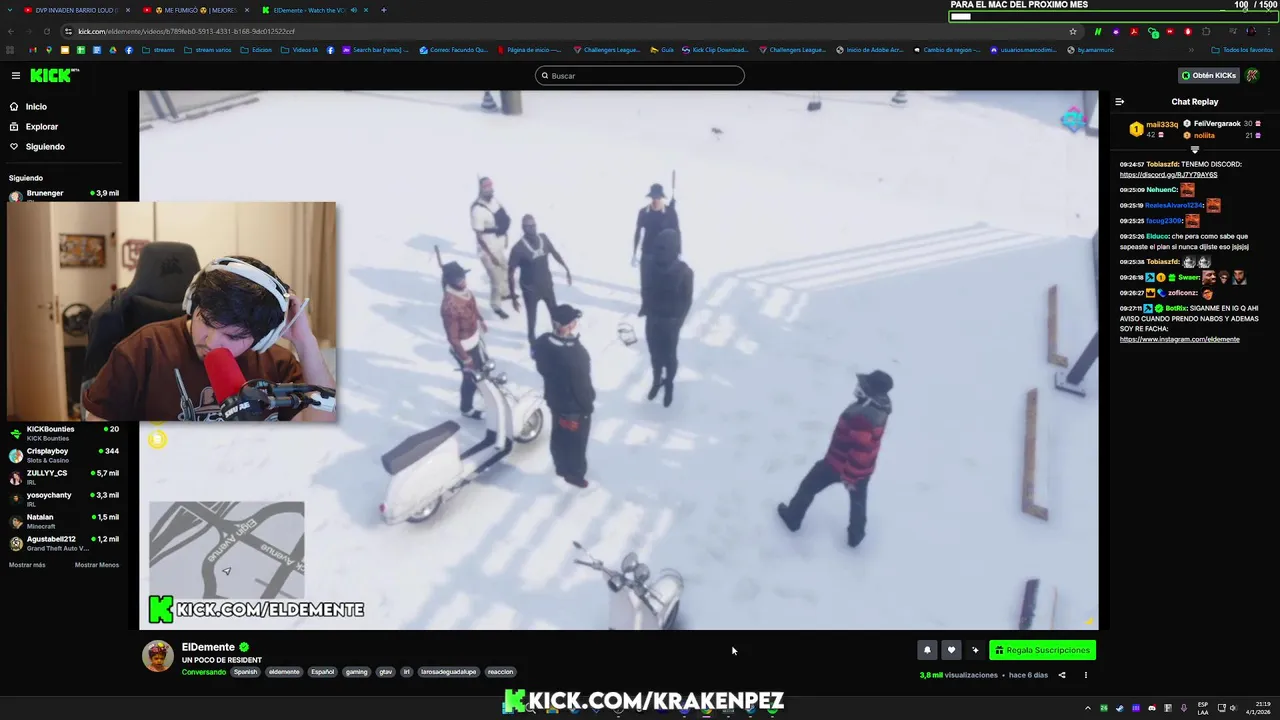Toggle notification bell for channel

click(927, 650)
